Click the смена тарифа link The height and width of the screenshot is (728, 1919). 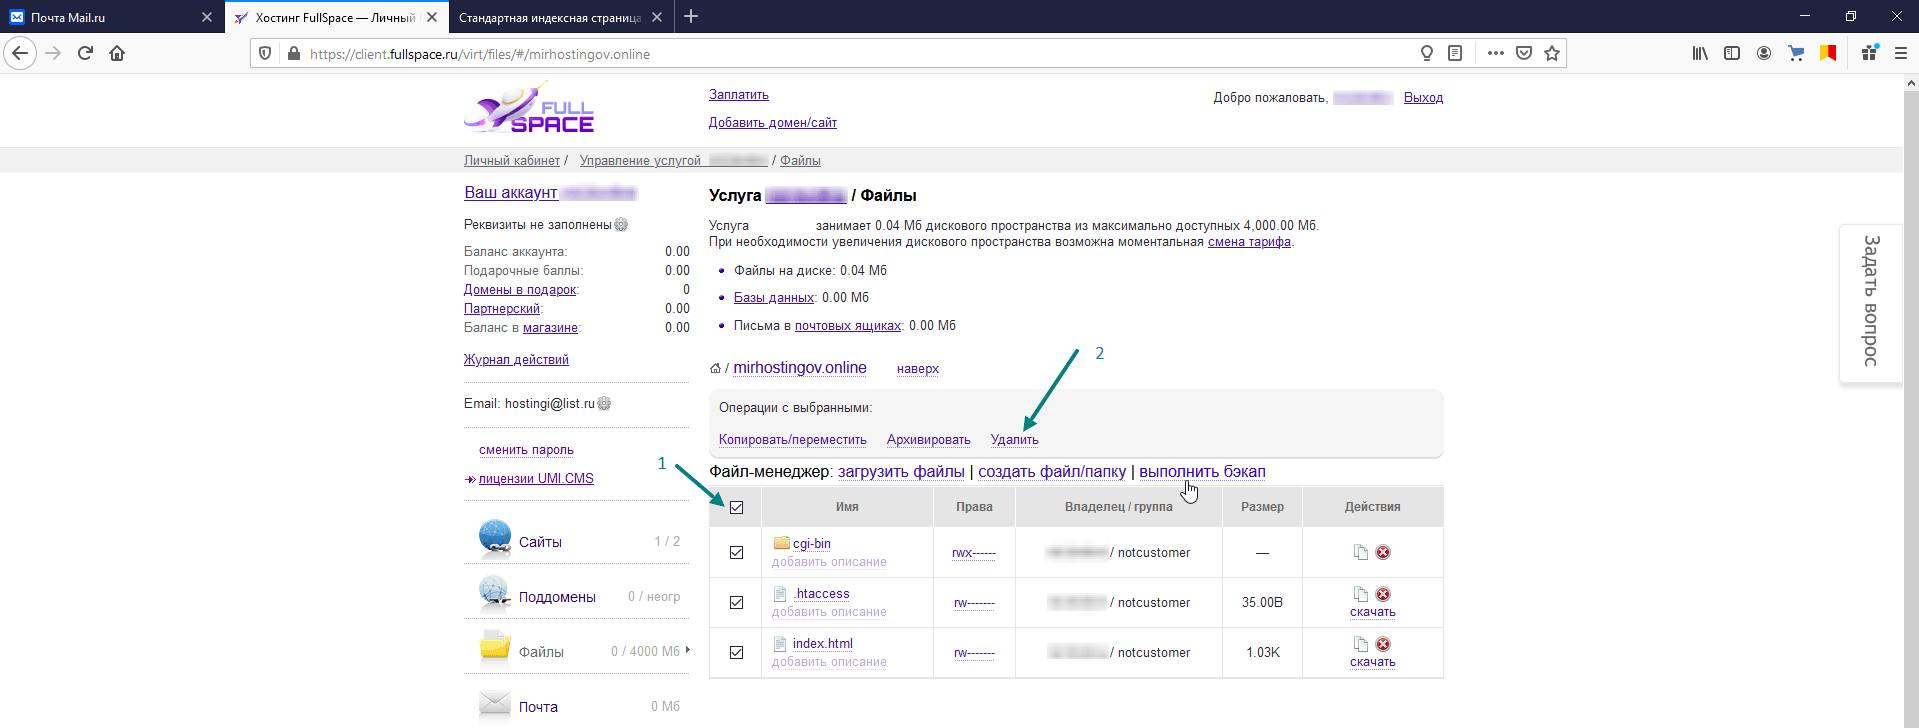[1249, 242]
